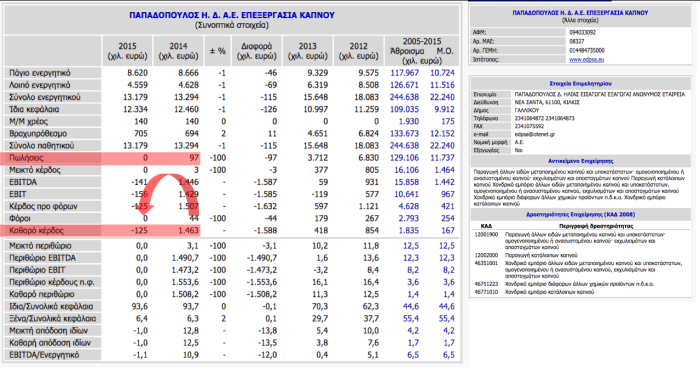Click the Διαφορά column header
The width and height of the screenshot is (700, 368).
point(256,51)
